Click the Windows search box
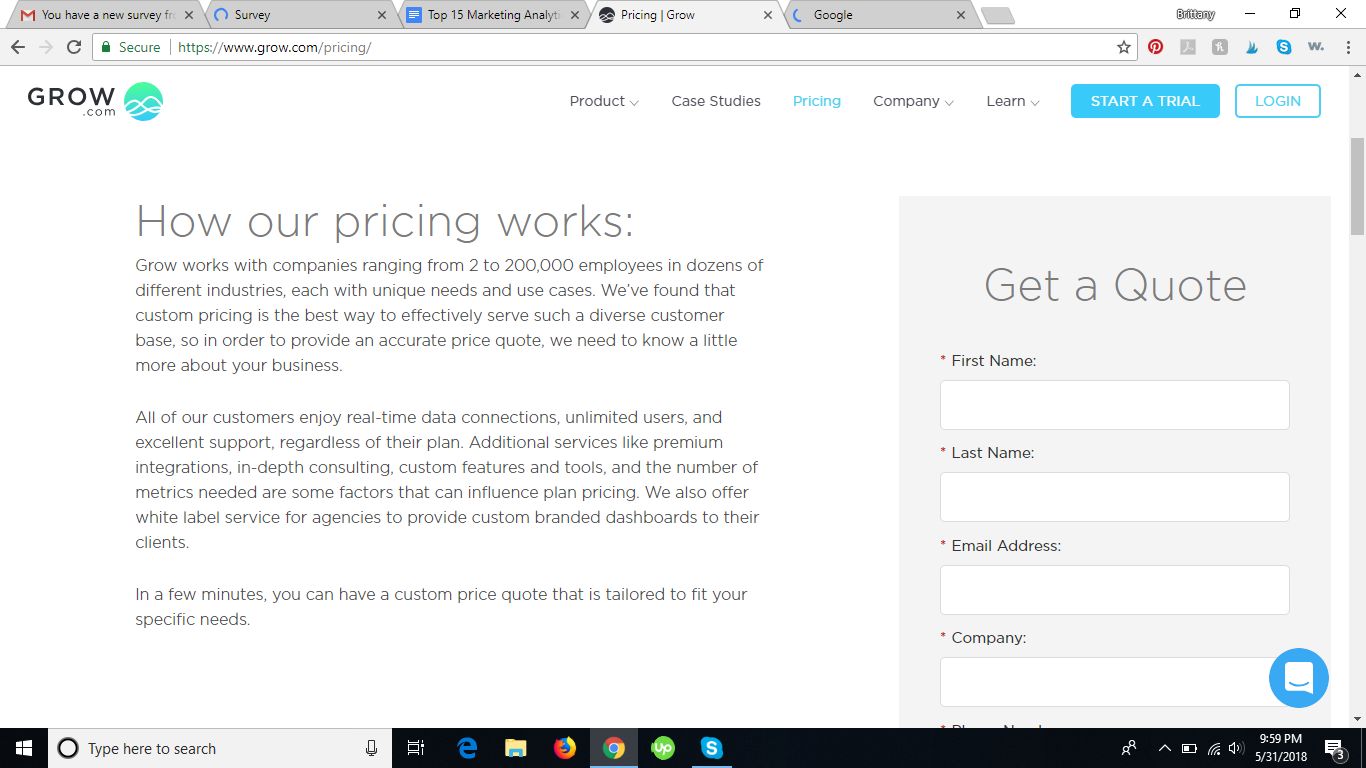This screenshot has width=1366, height=768. (x=220, y=748)
